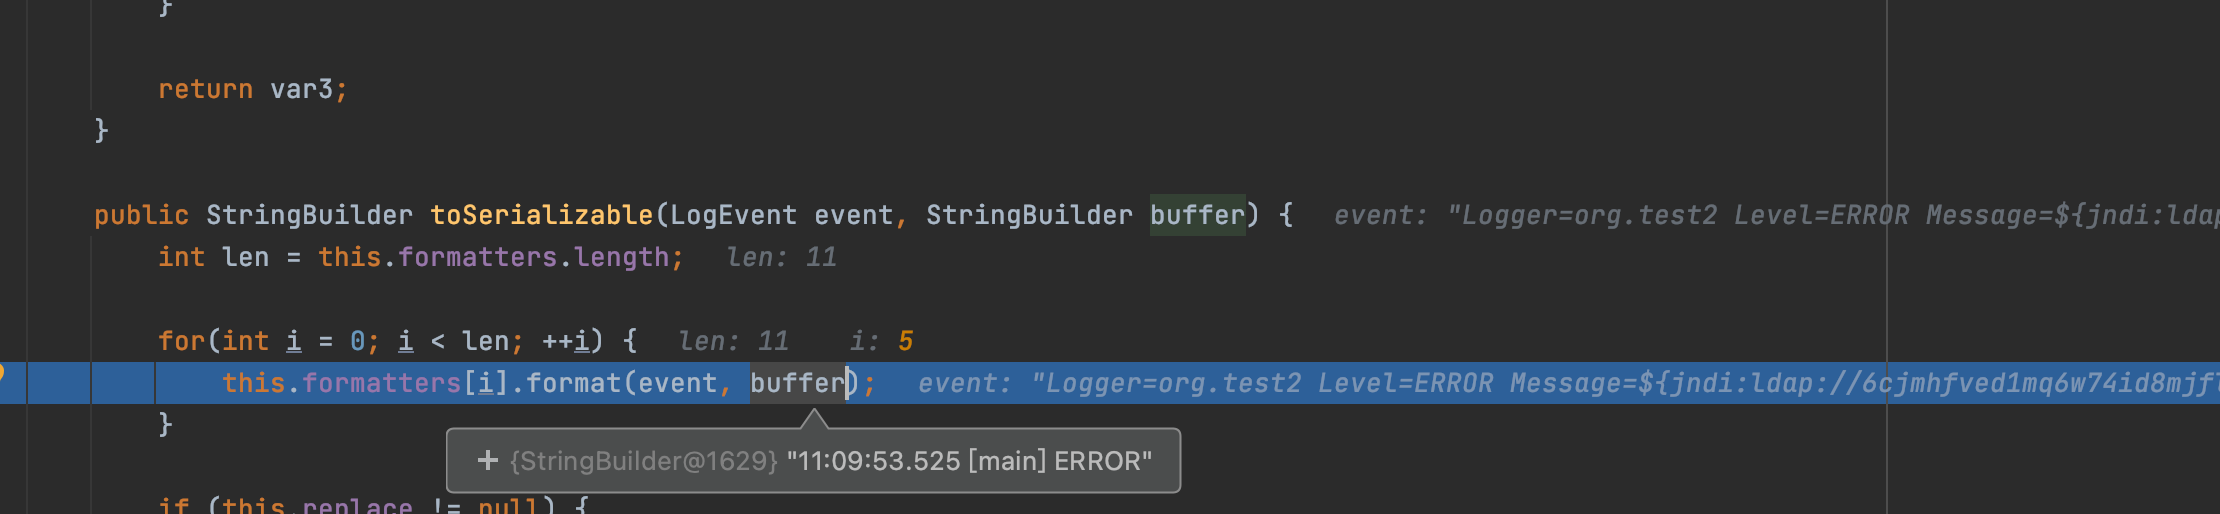Click the toSerializable method name
Image resolution: width=2220 pixels, height=514 pixels.
541,215
